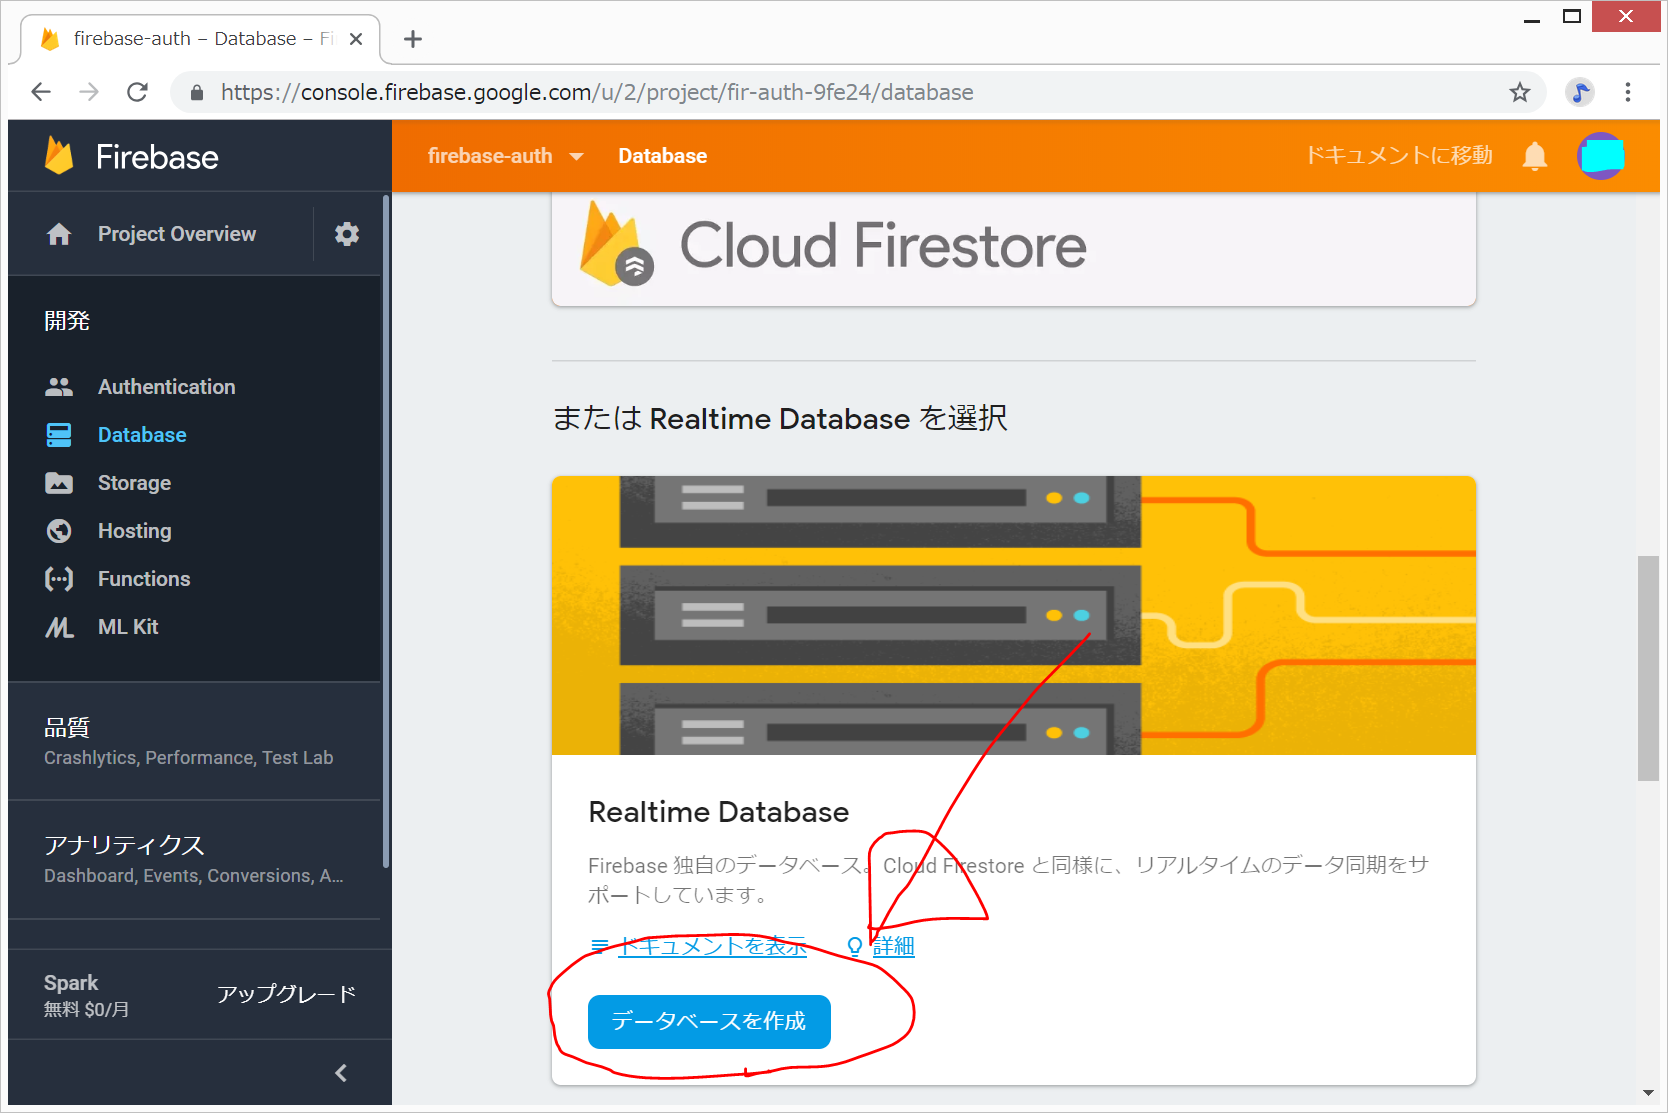Viewport: 1668px width, 1113px height.
Task: Click the browser back arrow
Action: pos(41,93)
